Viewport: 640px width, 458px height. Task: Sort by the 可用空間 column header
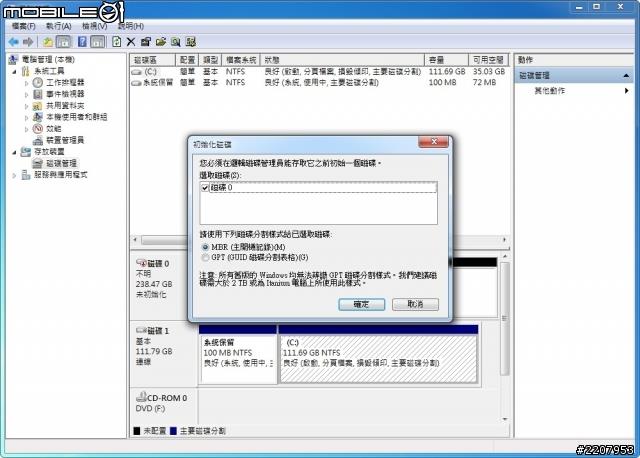click(x=488, y=60)
